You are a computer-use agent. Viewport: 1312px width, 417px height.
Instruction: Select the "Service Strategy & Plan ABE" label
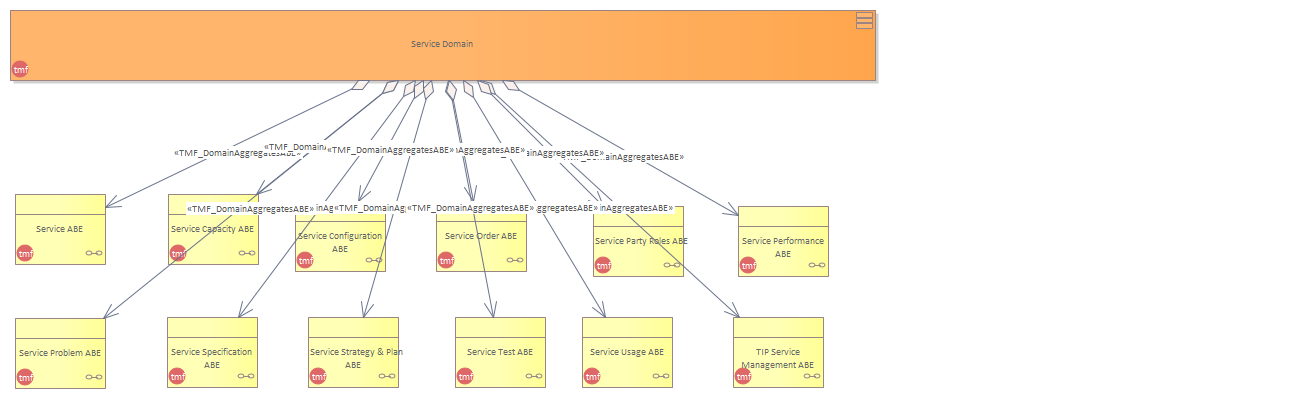[x=356, y=358]
